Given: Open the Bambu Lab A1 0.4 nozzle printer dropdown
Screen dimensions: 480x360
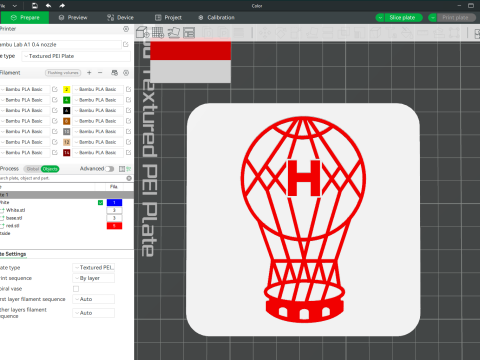Looking at the screenshot, I should (x=60, y=44).
